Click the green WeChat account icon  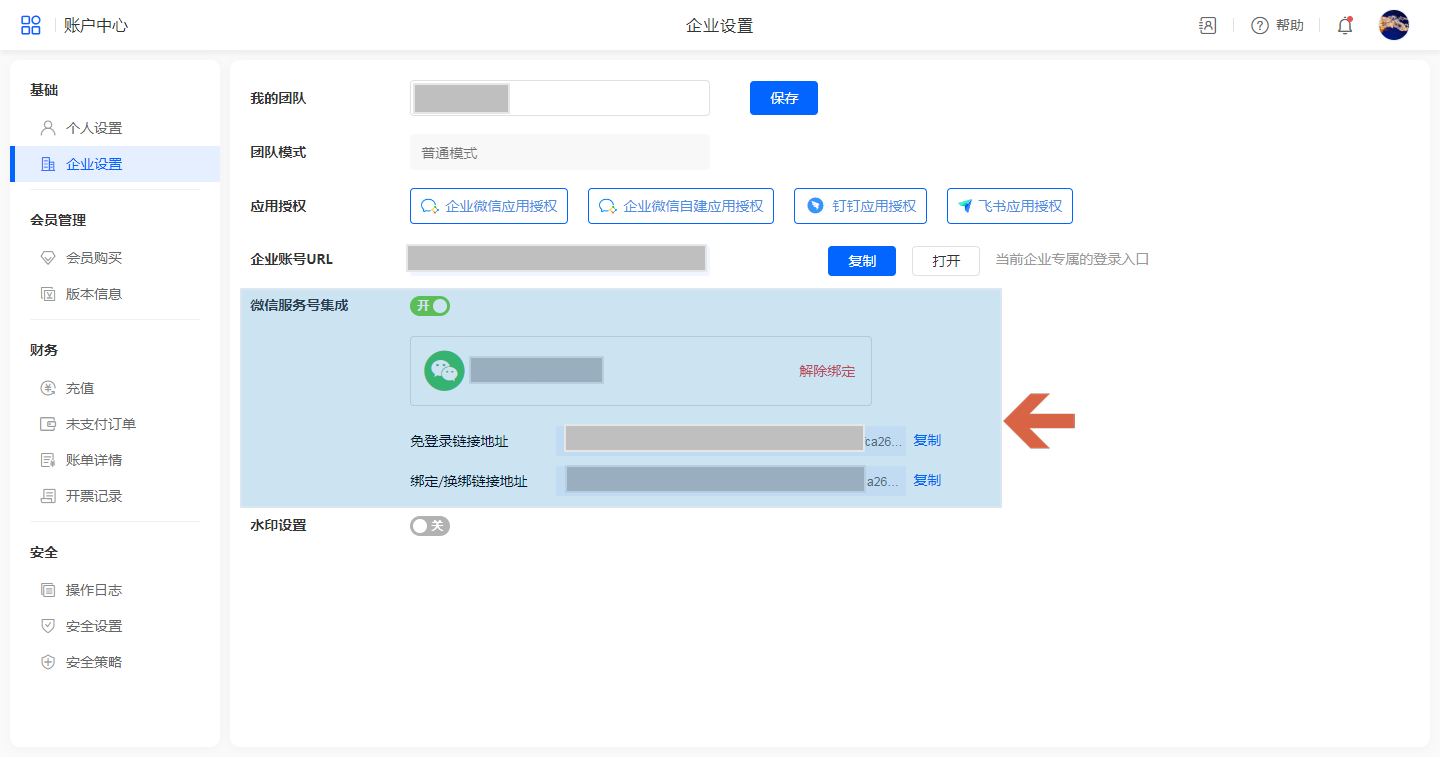click(x=444, y=371)
